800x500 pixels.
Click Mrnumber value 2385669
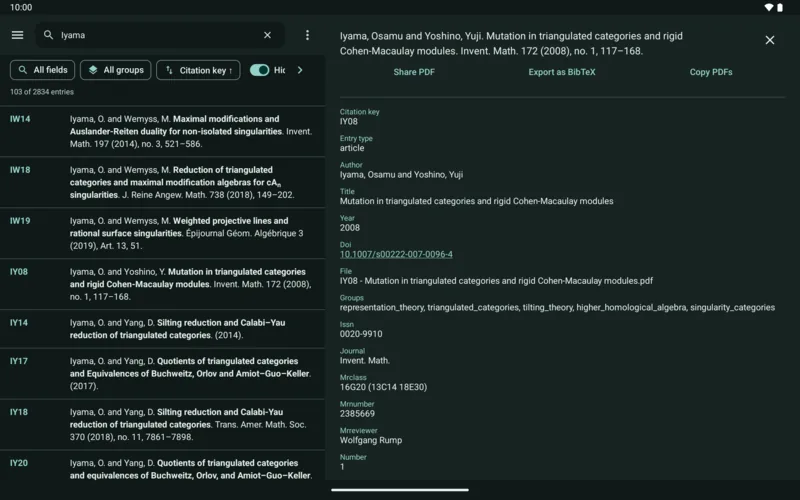(x=357, y=413)
